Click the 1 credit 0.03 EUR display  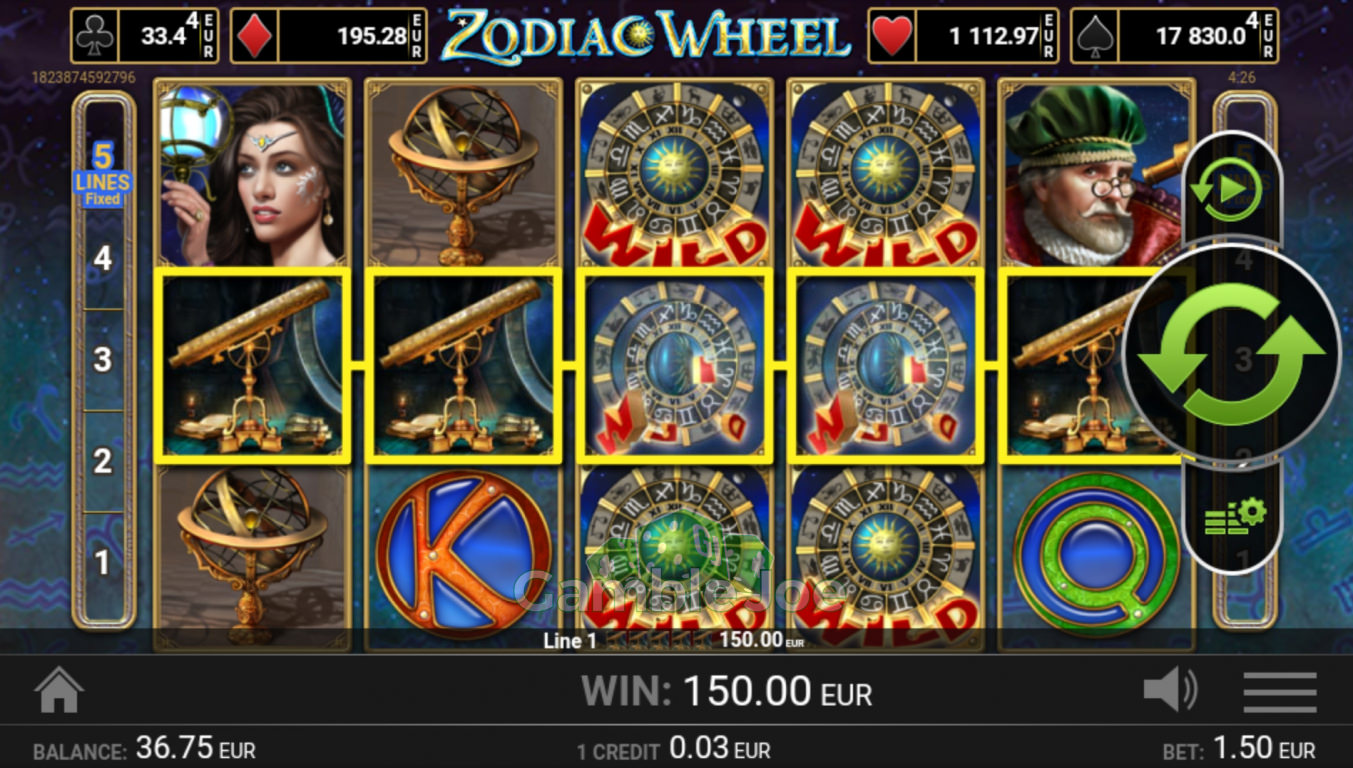coord(674,749)
